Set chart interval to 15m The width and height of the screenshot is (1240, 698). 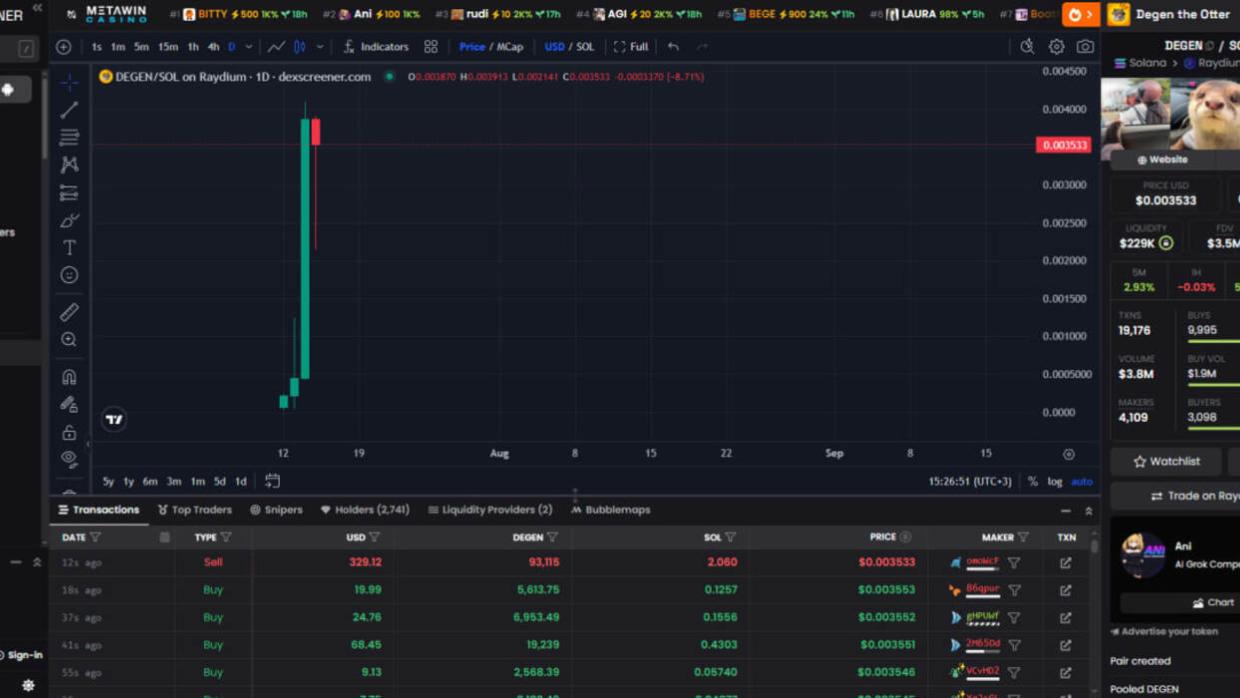pos(168,47)
